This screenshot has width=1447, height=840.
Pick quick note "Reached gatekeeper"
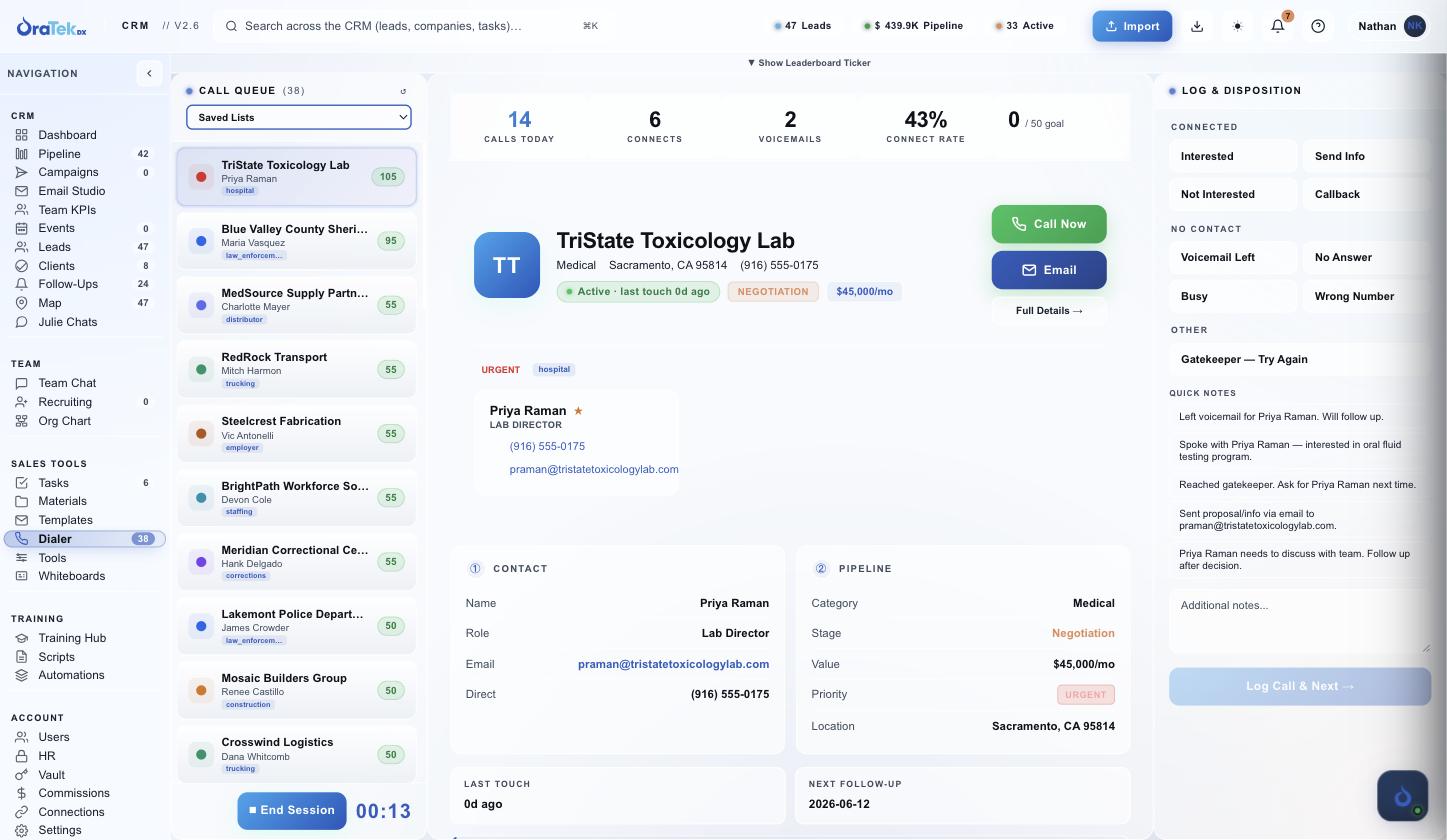tap(1300, 485)
